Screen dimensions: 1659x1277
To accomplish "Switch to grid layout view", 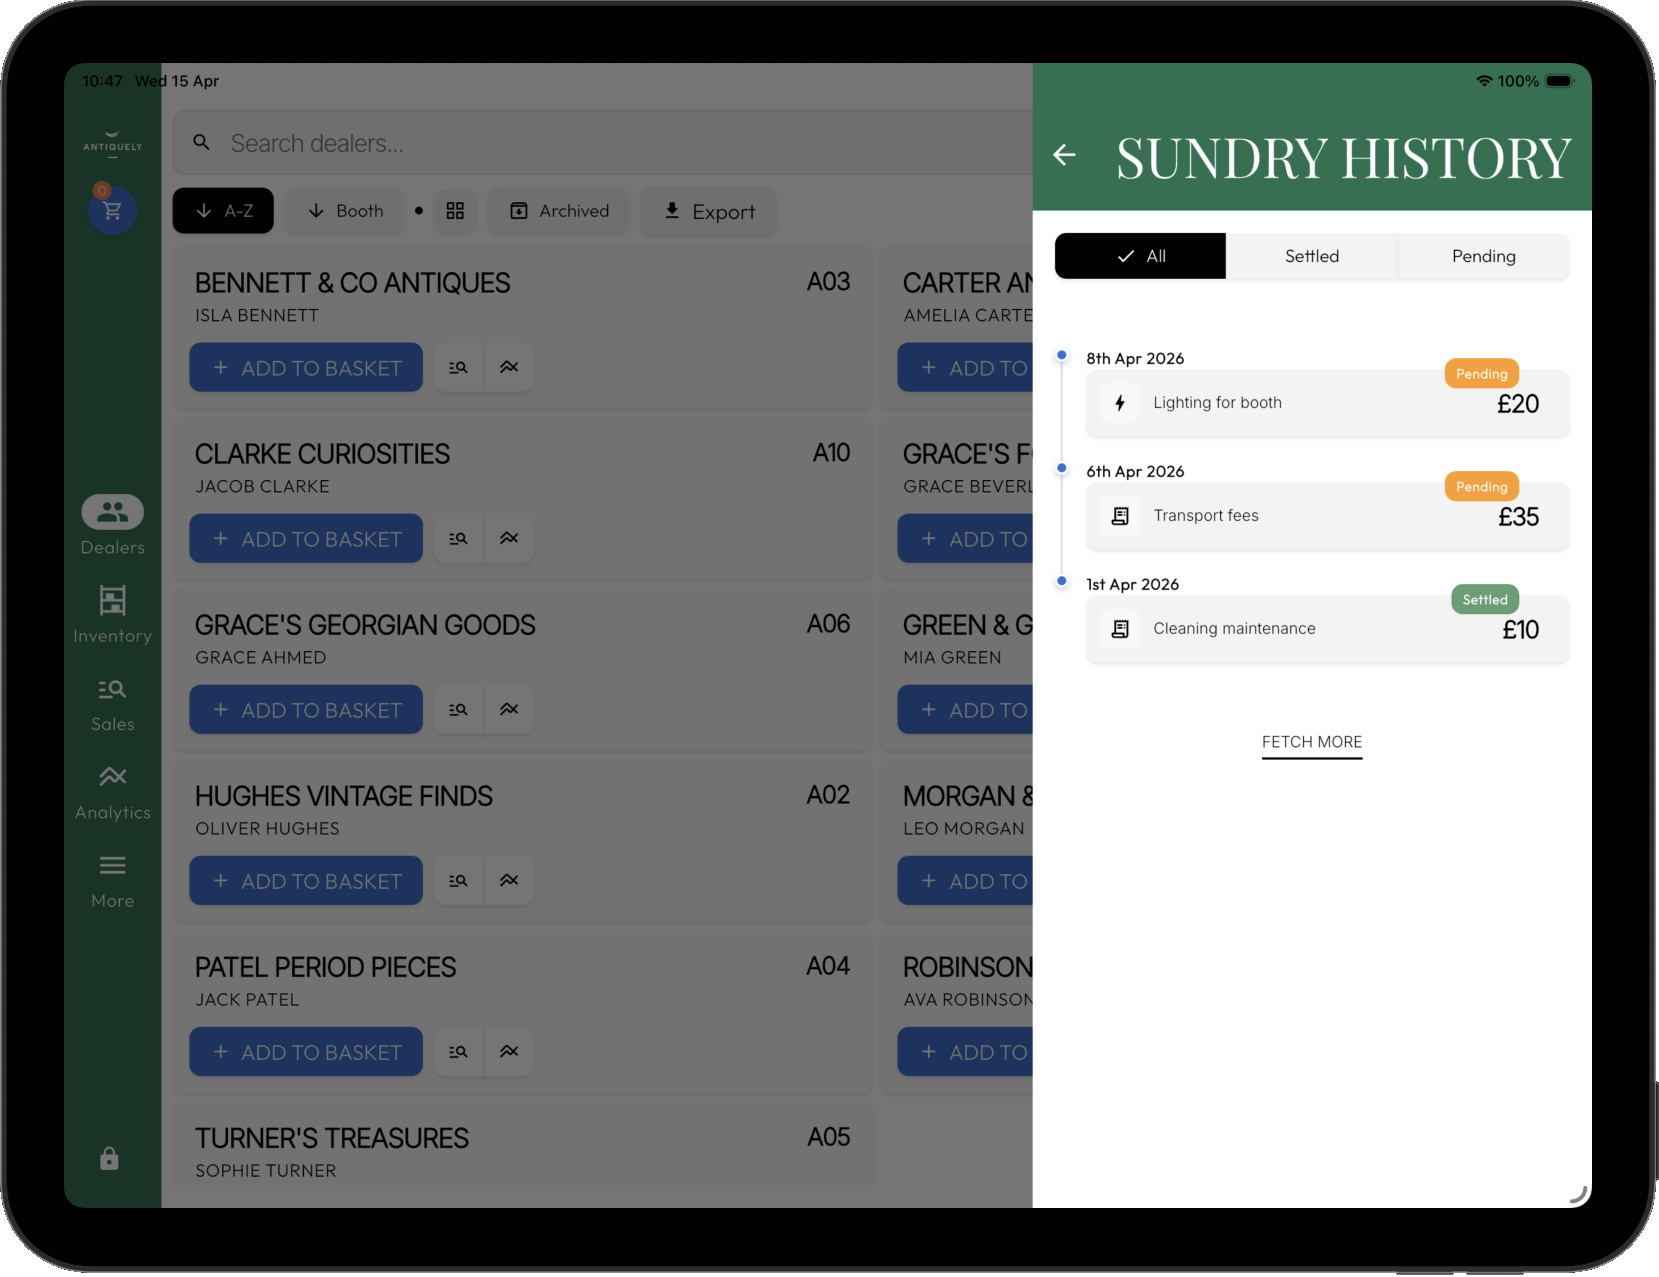I will 455,211.
